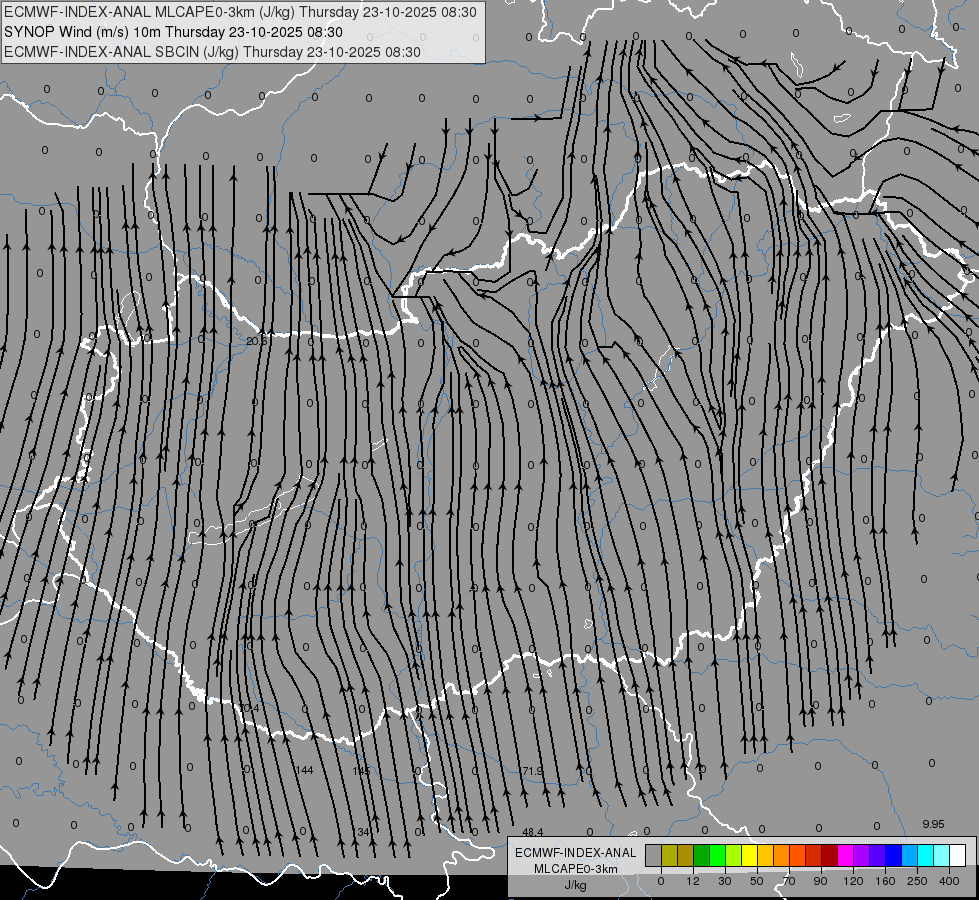Select the gray legend swatch
This screenshot has width=979, height=900.
click(x=654, y=855)
